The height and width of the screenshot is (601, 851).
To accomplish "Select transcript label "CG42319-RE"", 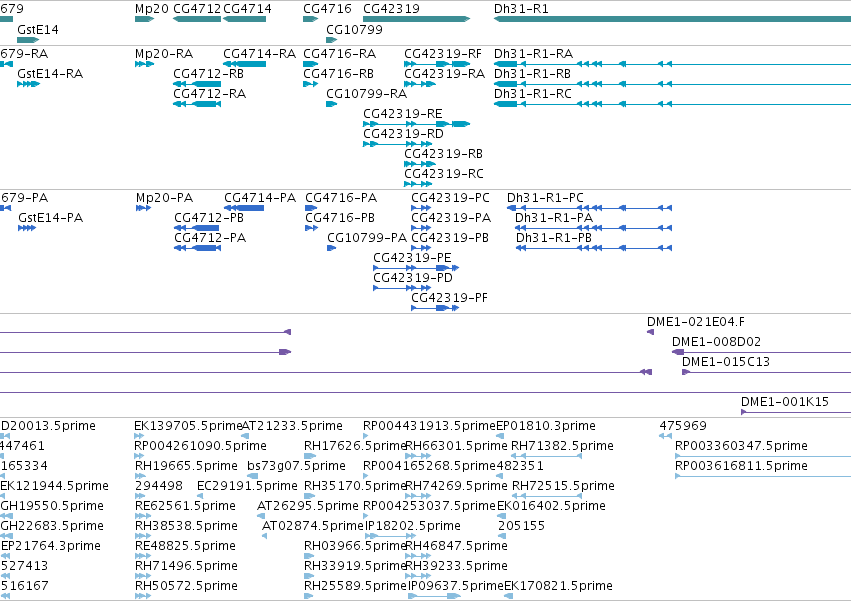I will [x=403, y=114].
